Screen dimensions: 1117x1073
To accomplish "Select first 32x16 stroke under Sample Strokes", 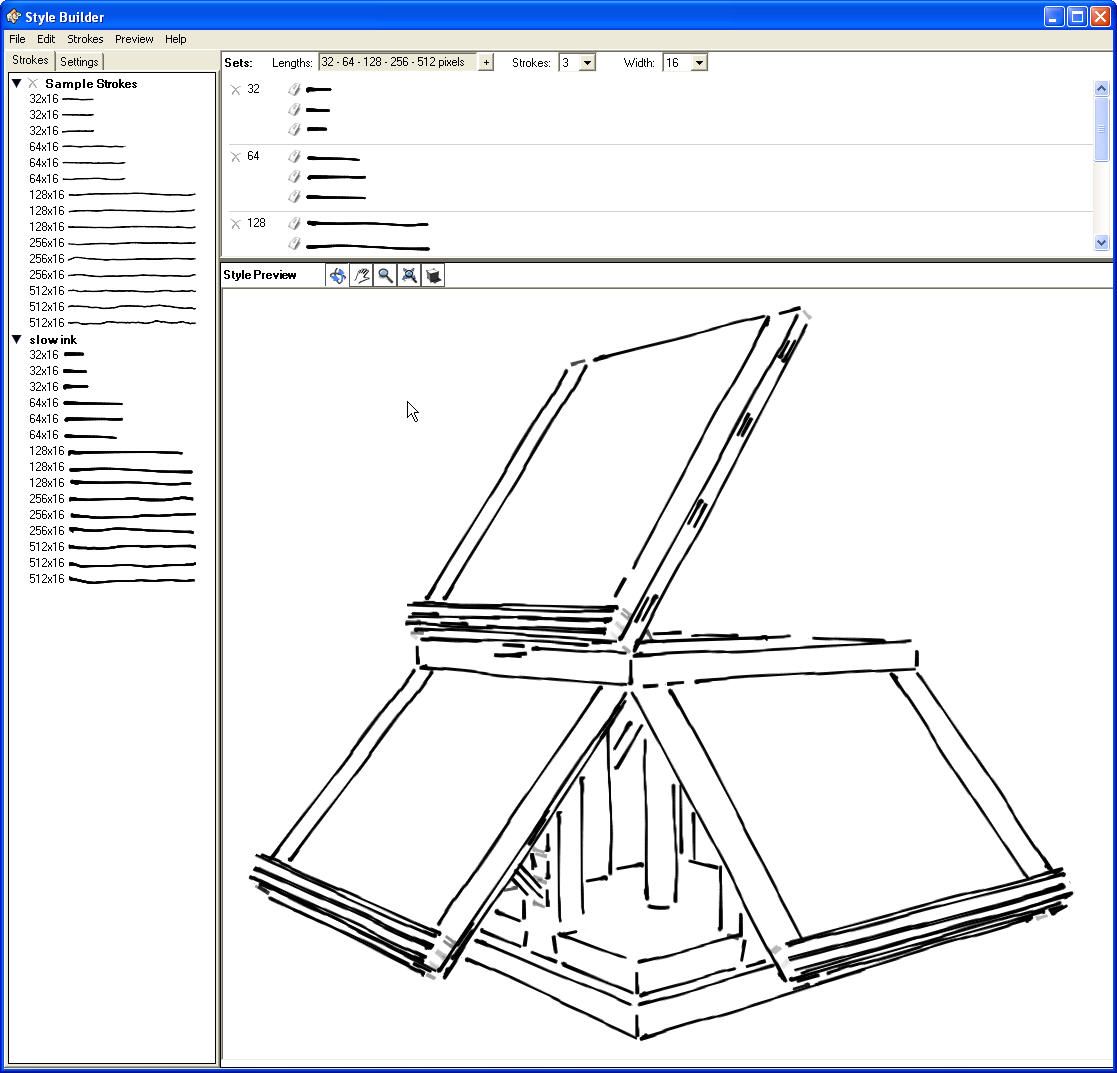I will [61, 99].
